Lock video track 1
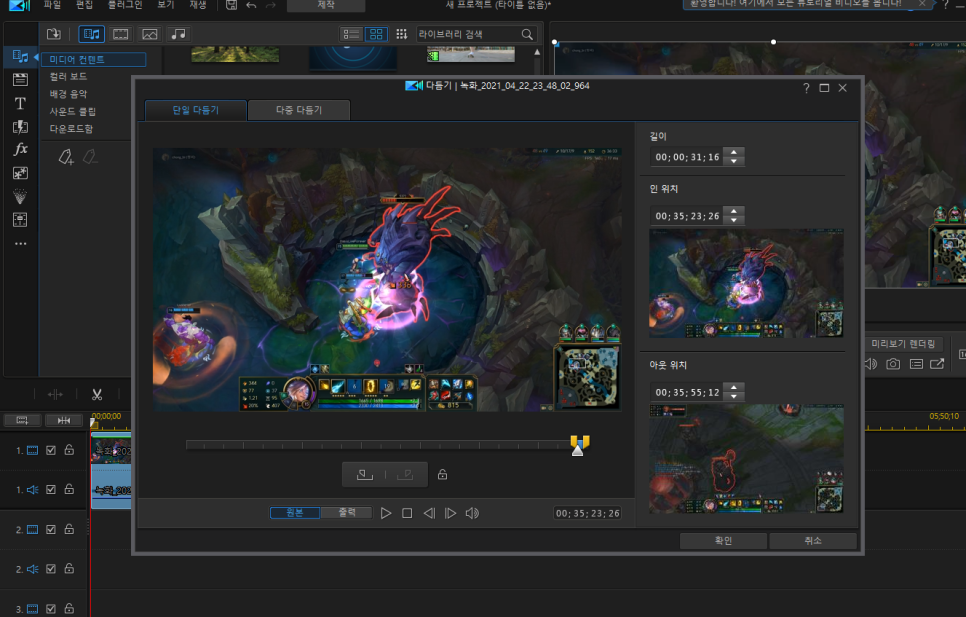966x617 pixels. [69, 450]
